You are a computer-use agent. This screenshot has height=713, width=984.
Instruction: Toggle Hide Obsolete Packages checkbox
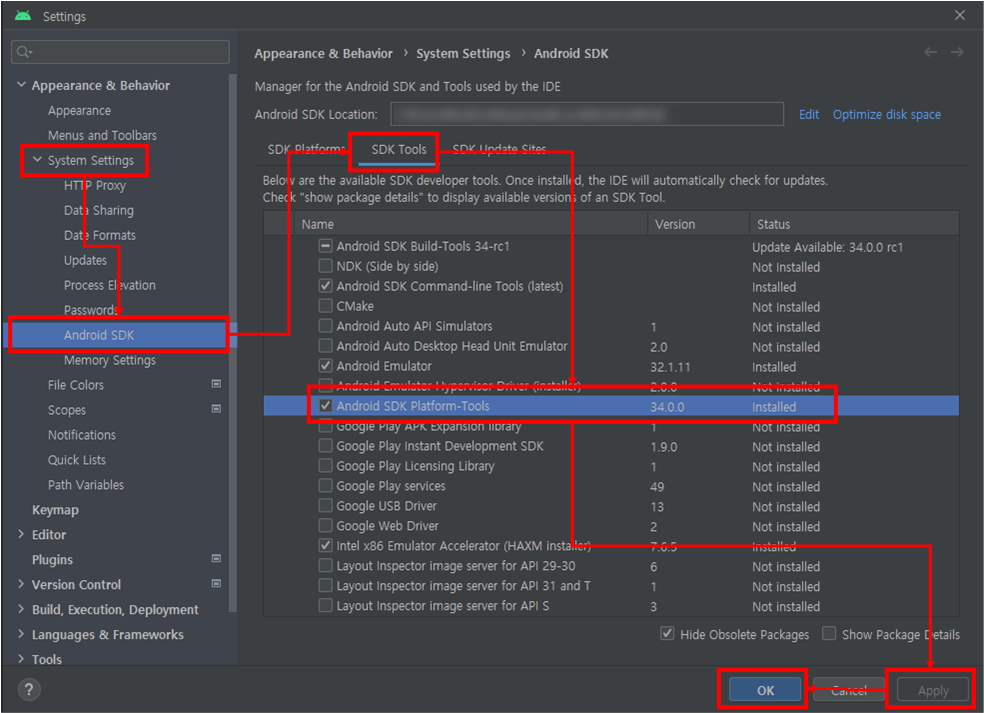tap(667, 634)
